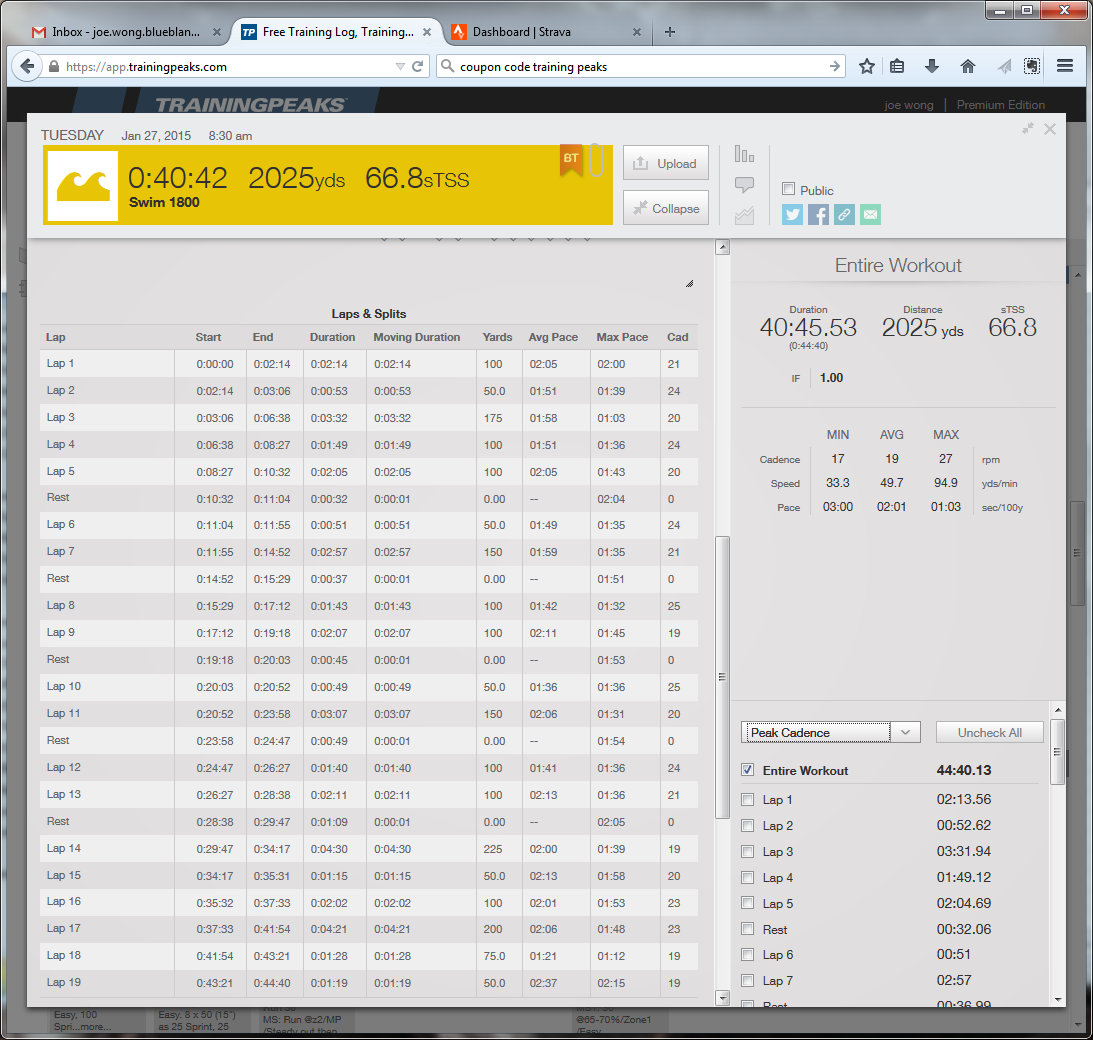This screenshot has height=1040, width=1093.
Task: Click the browser search input field
Action: point(640,67)
